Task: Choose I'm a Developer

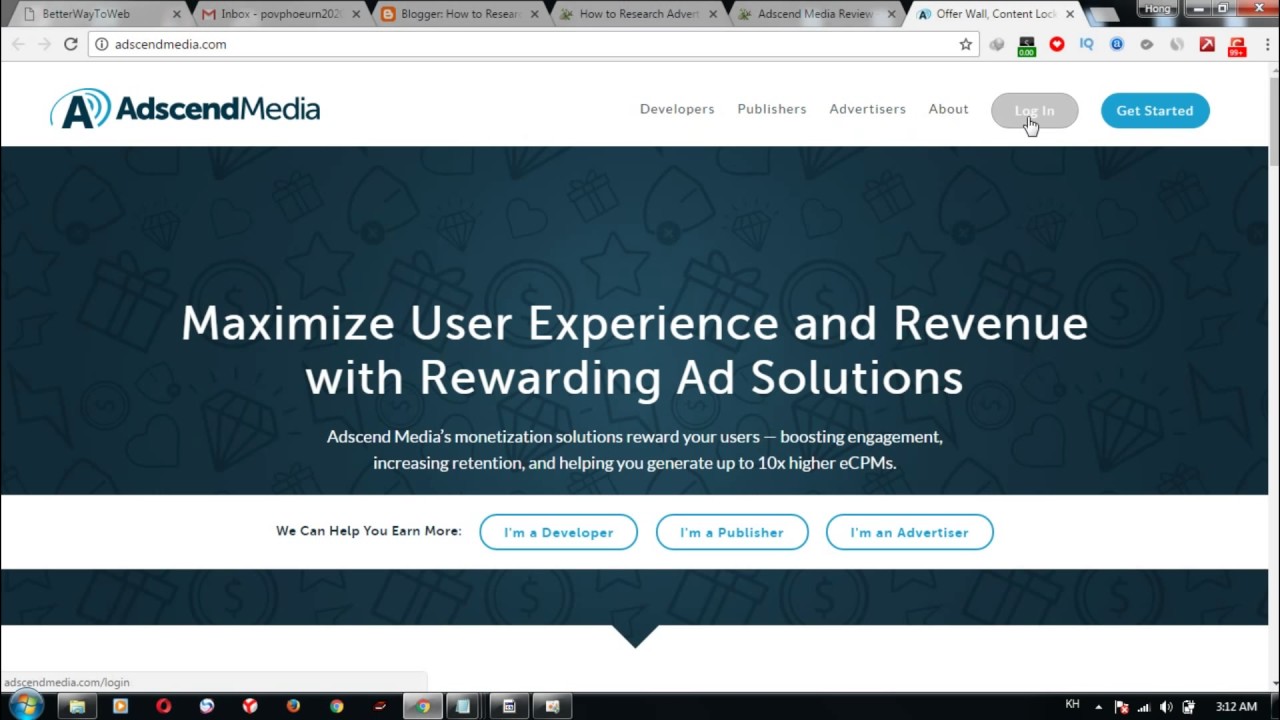Action: (x=558, y=532)
